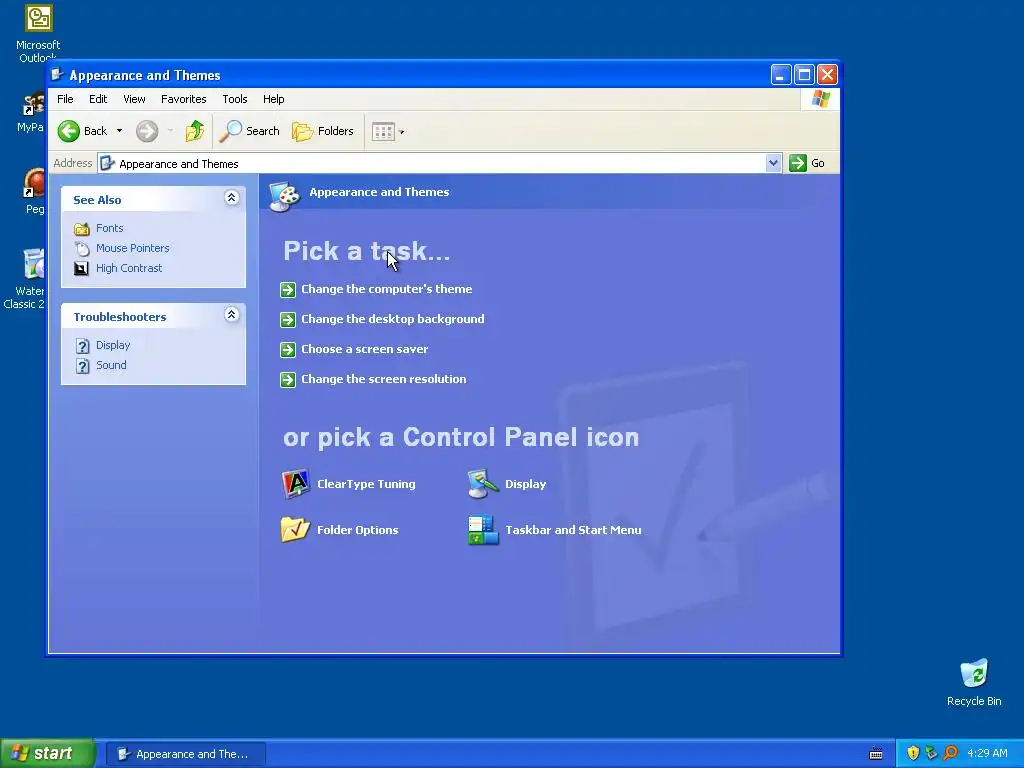Open Search from the toolbar
Viewport: 1024px width, 768px height.
[x=249, y=131]
